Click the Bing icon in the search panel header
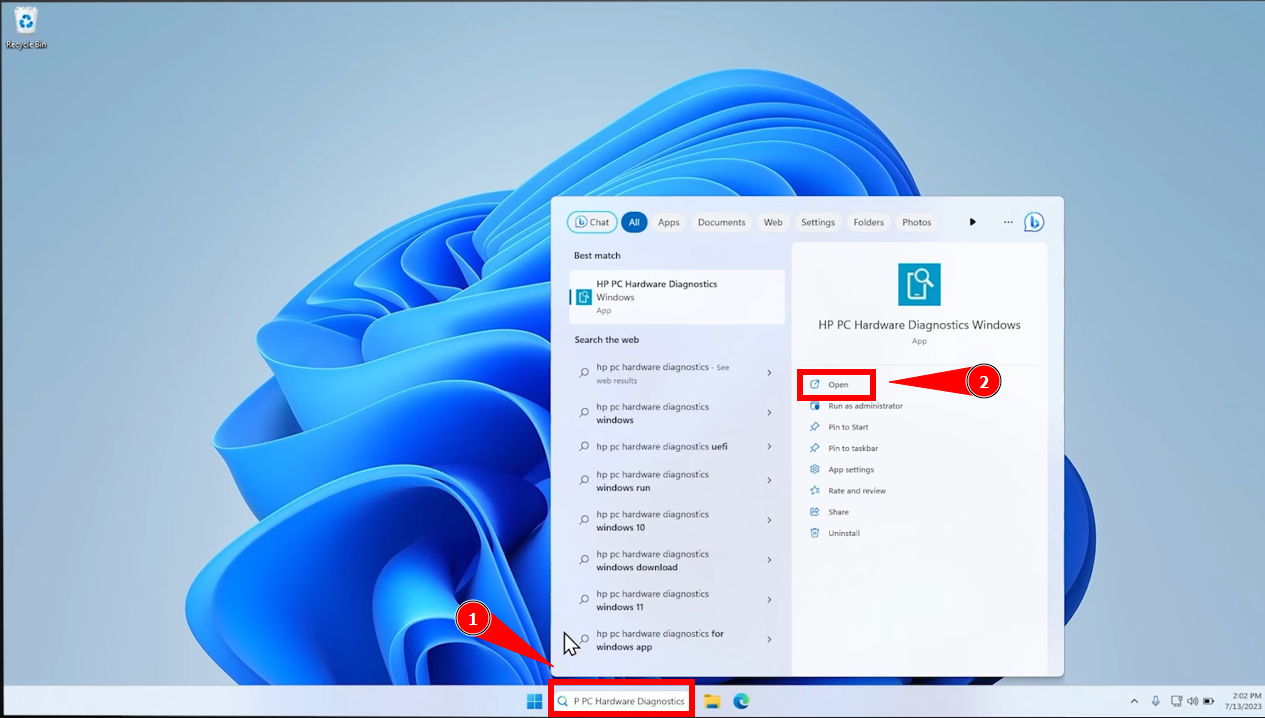 (1033, 221)
